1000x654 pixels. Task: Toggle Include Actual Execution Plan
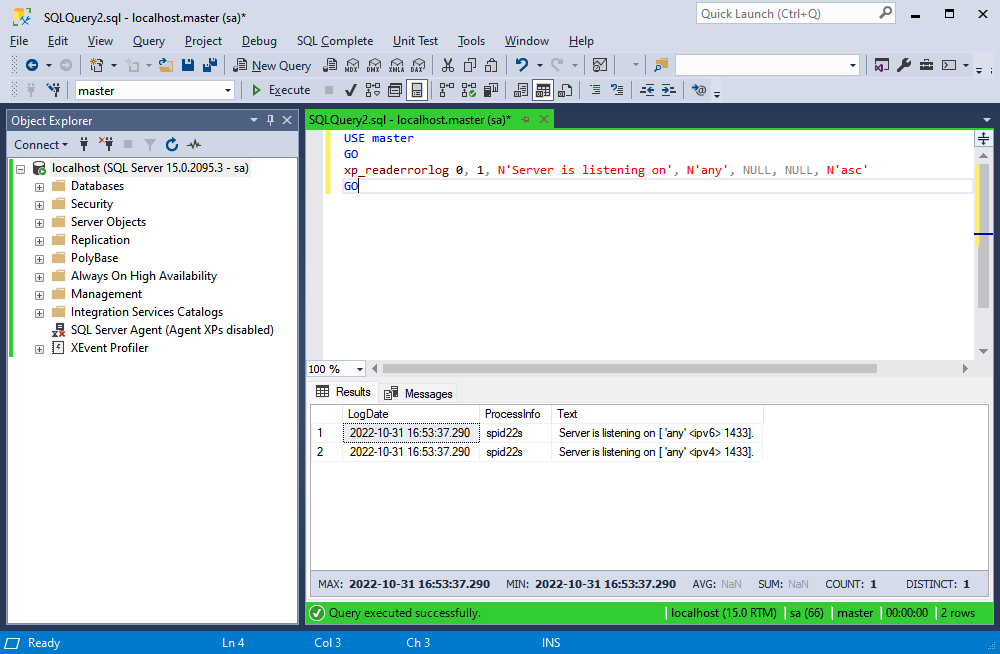tap(447, 90)
